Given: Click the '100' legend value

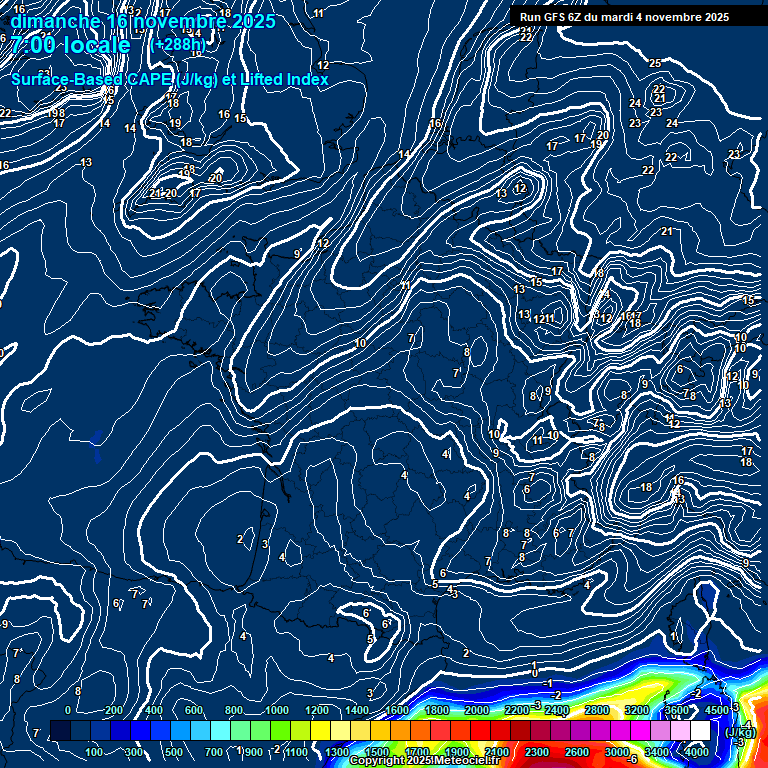Looking at the screenshot, I should 94,752.
